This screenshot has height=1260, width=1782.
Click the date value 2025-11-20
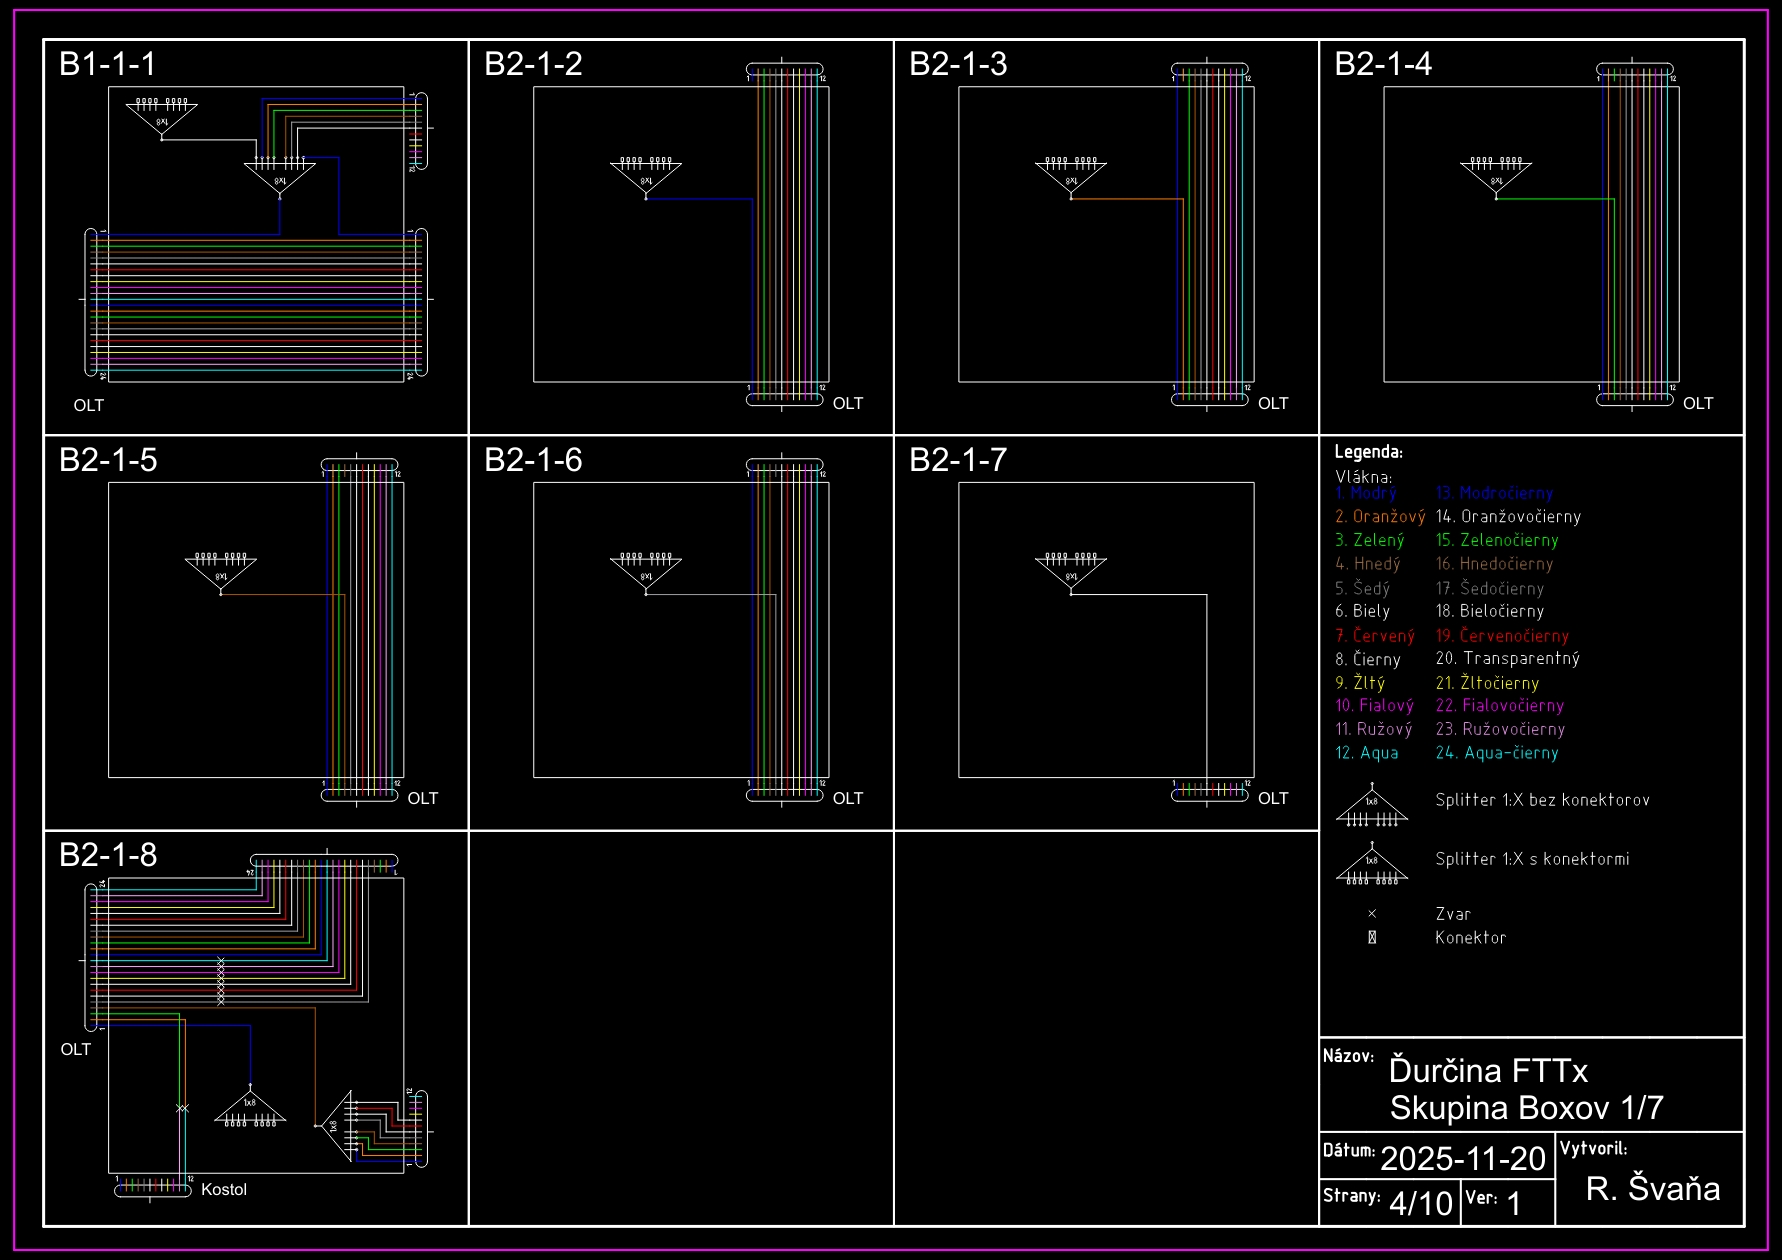[1463, 1159]
